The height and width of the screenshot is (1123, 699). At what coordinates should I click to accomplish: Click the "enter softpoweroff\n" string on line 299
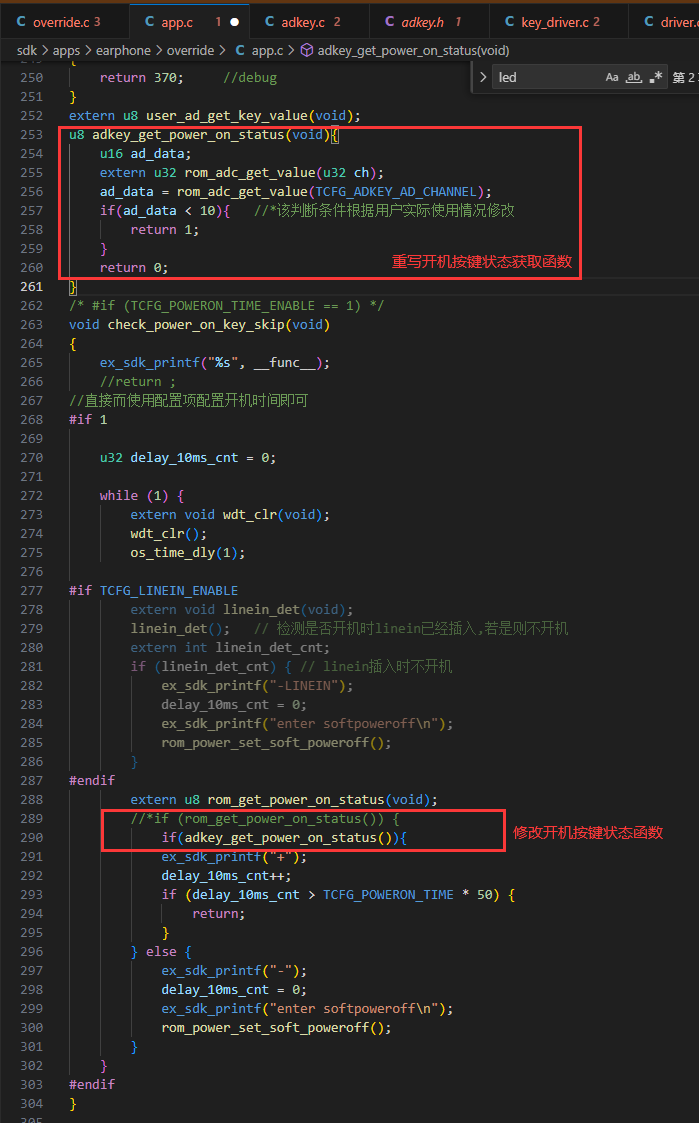point(357,1009)
